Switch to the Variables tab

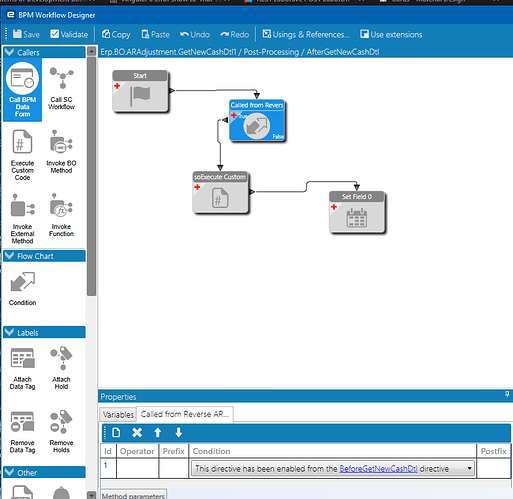pyautogui.click(x=118, y=415)
